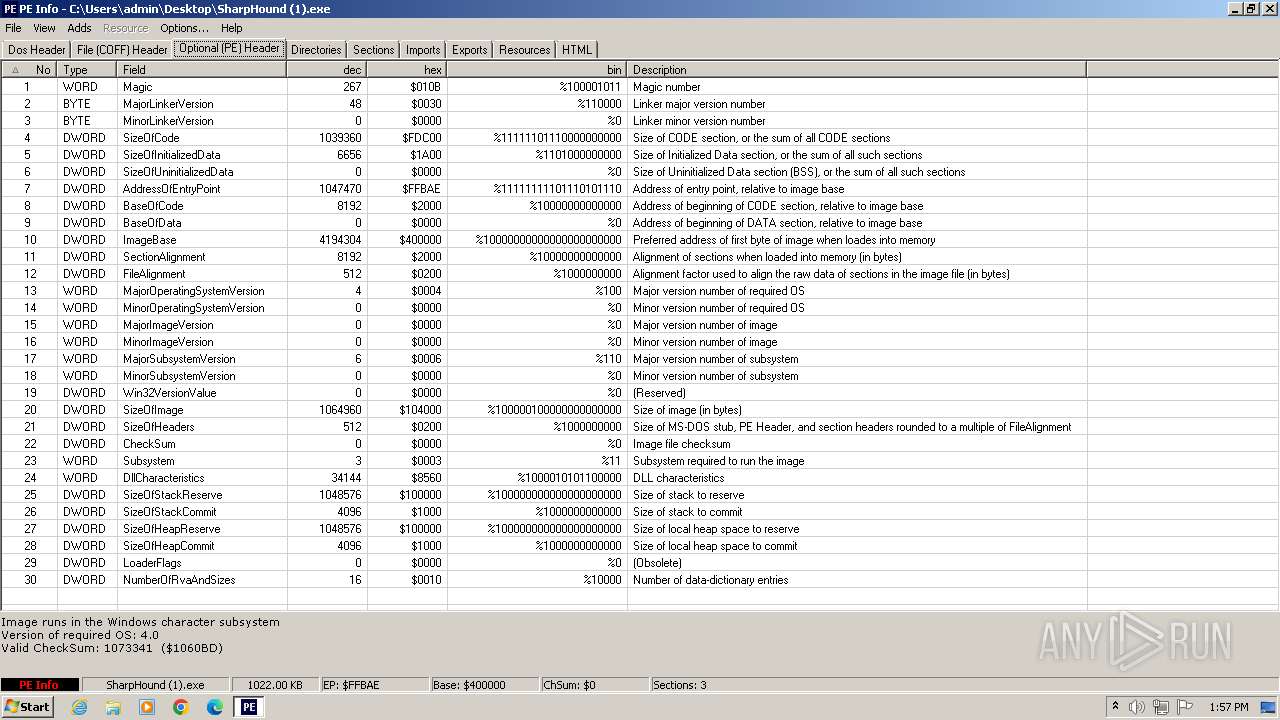Sort by the Field column header
The height and width of the screenshot is (720, 1280).
click(202, 70)
